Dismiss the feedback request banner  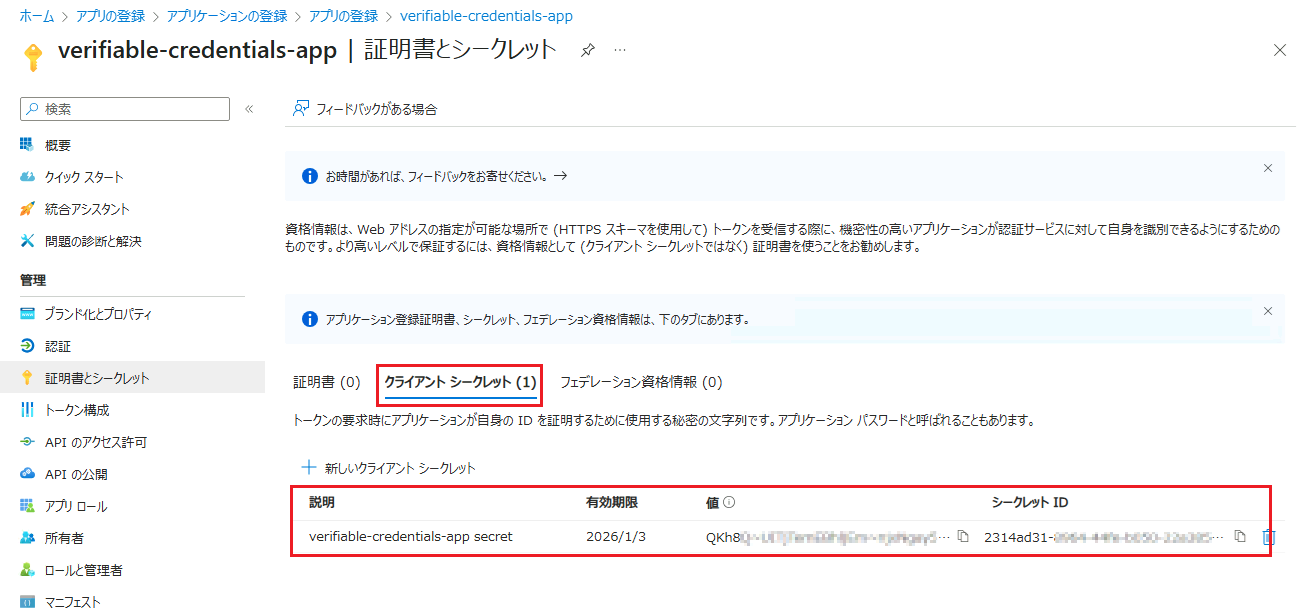tap(1267, 168)
